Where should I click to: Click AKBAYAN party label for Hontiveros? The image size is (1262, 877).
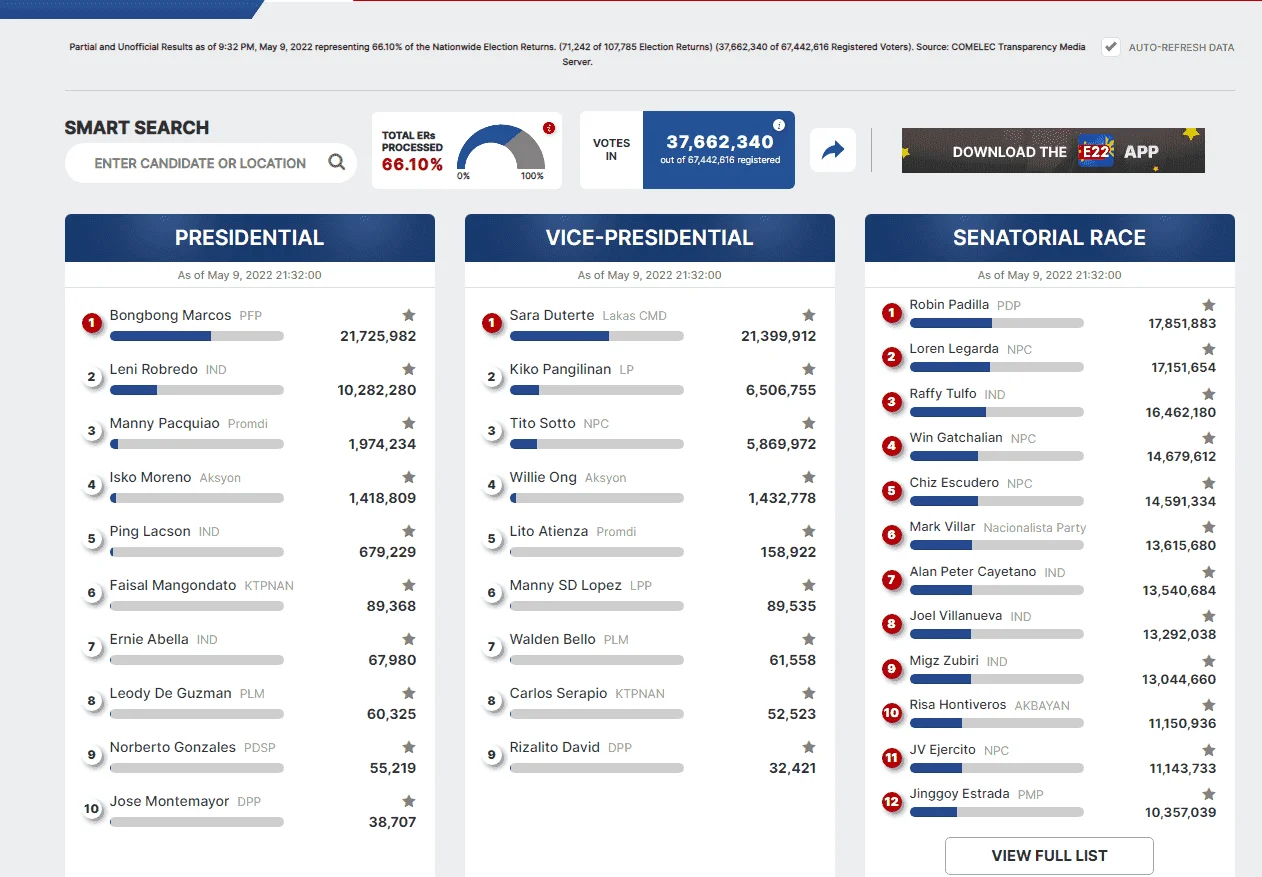(x=1042, y=706)
